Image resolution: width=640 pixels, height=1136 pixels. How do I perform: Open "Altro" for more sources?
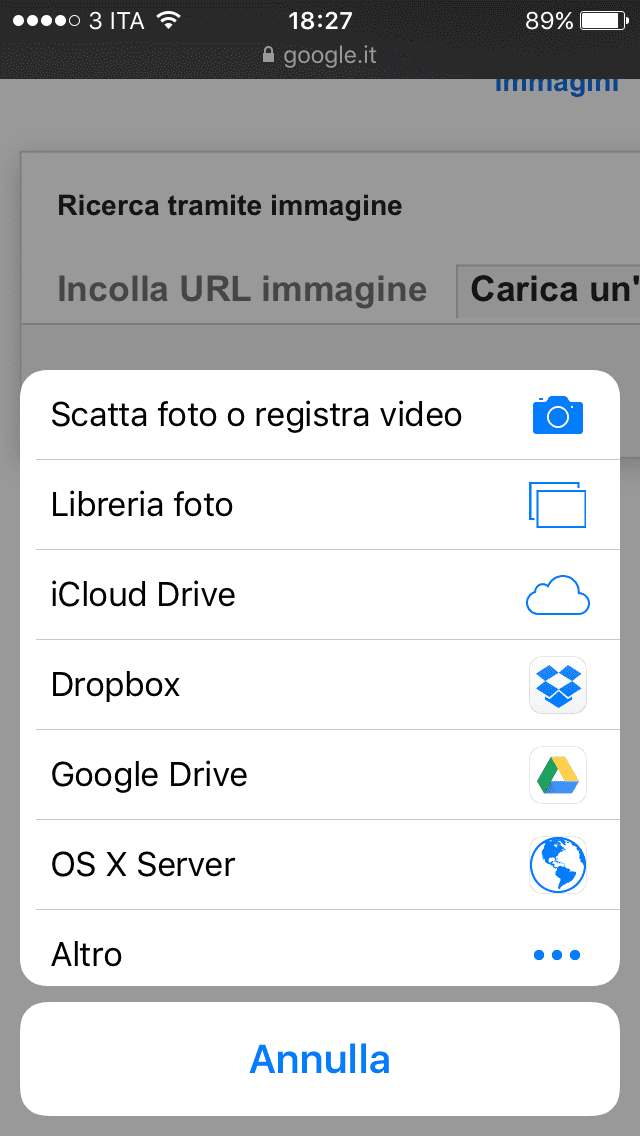click(87, 955)
